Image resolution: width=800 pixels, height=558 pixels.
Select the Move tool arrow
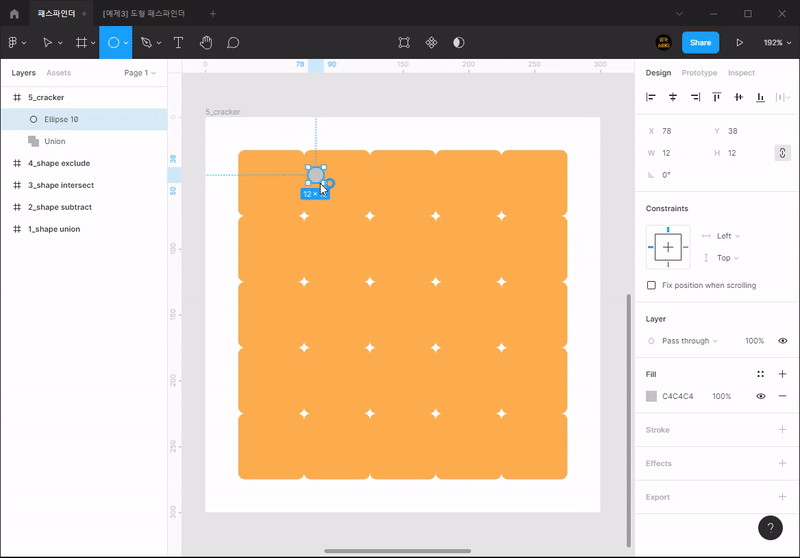coord(47,43)
